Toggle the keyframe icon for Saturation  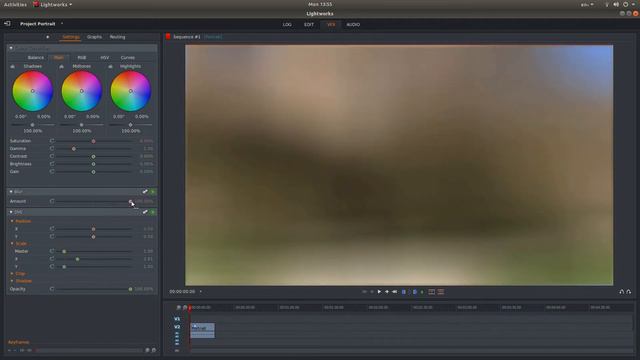[52, 141]
